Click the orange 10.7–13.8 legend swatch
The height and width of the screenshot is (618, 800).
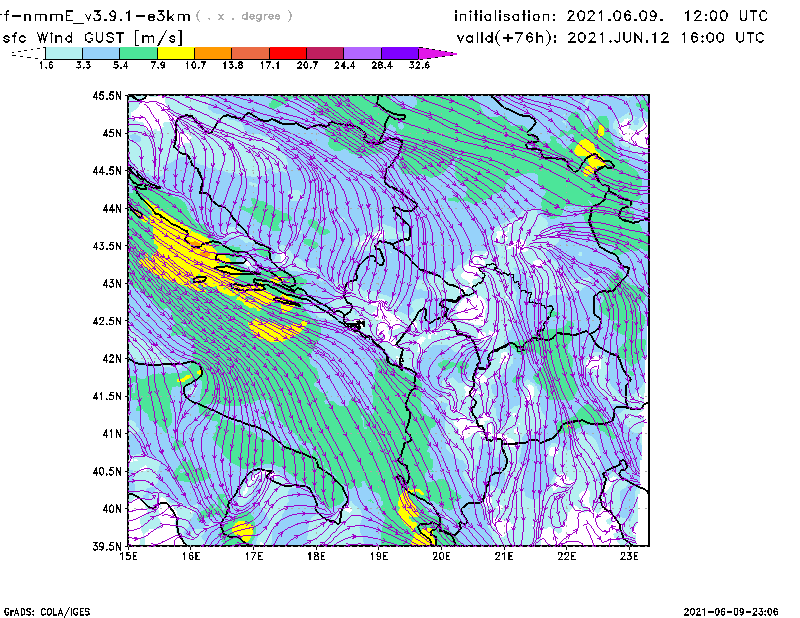tap(213, 53)
